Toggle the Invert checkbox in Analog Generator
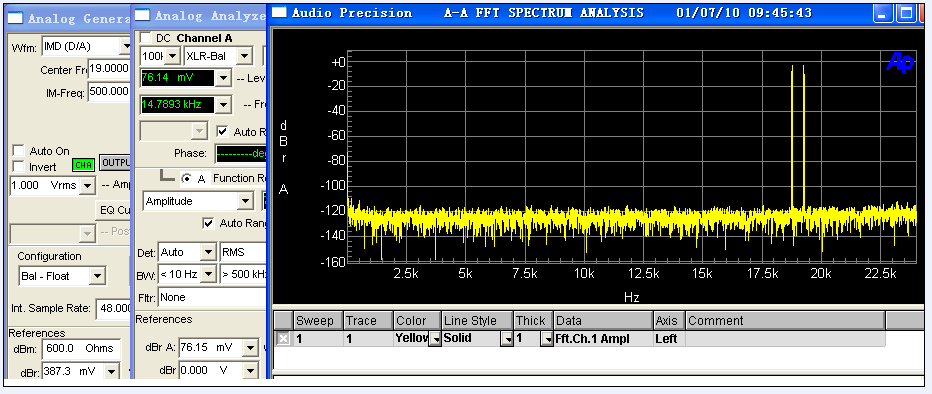 [18, 166]
